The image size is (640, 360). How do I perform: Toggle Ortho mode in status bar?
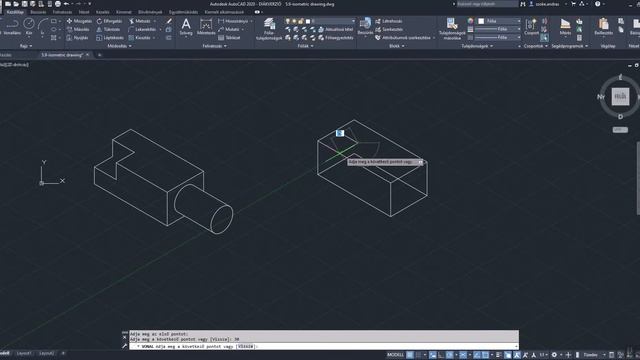click(x=441, y=355)
